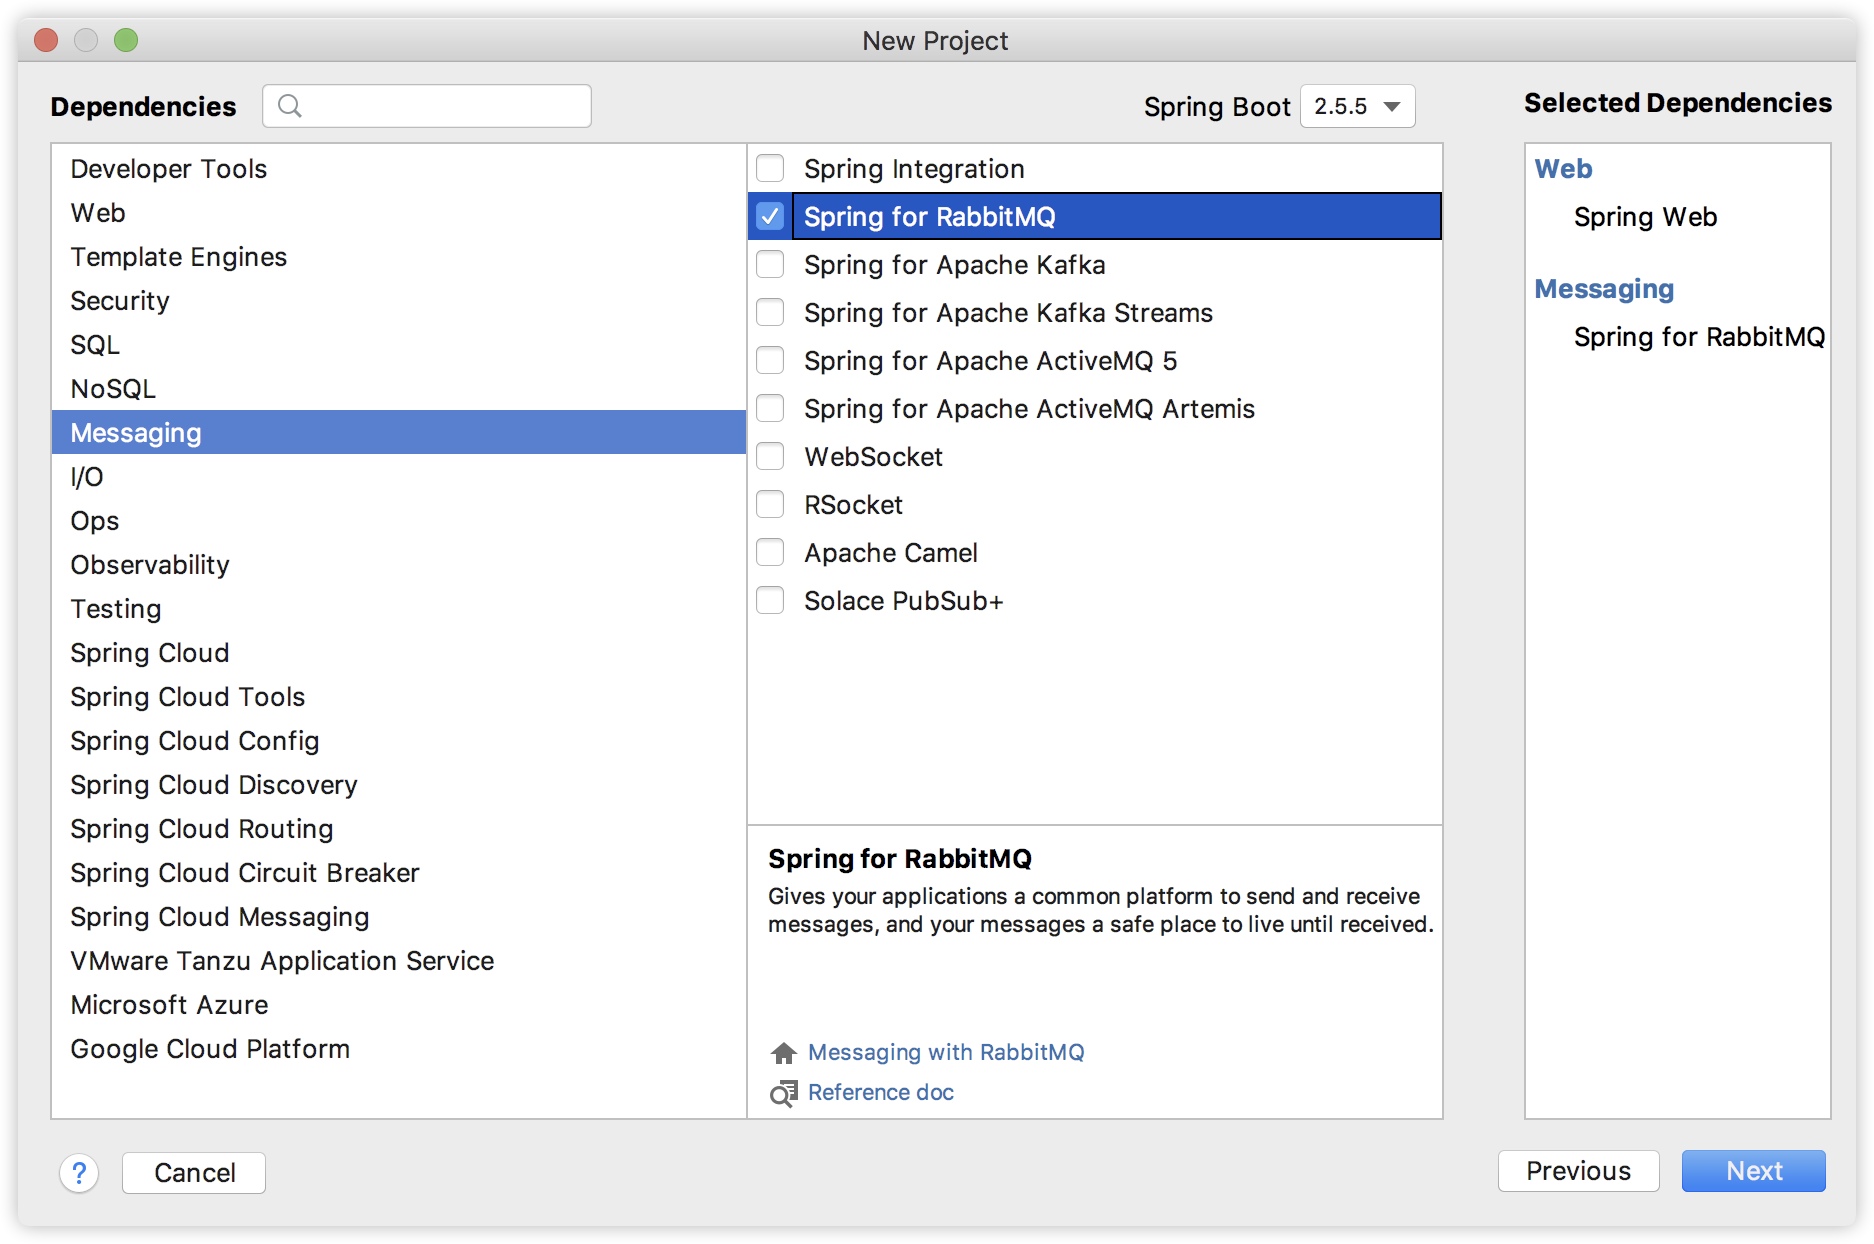Select Spring Web in Selected Dependencies
Viewport: 1874px width, 1244px height.
1645,217
